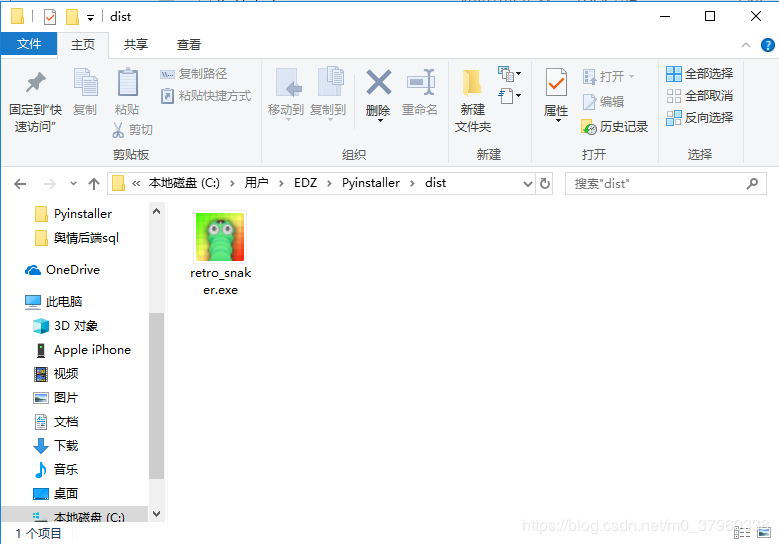This screenshot has width=779, height=544.
Task: Click Paste shortcut (粘贴快捷方式)
Action: (x=206, y=96)
